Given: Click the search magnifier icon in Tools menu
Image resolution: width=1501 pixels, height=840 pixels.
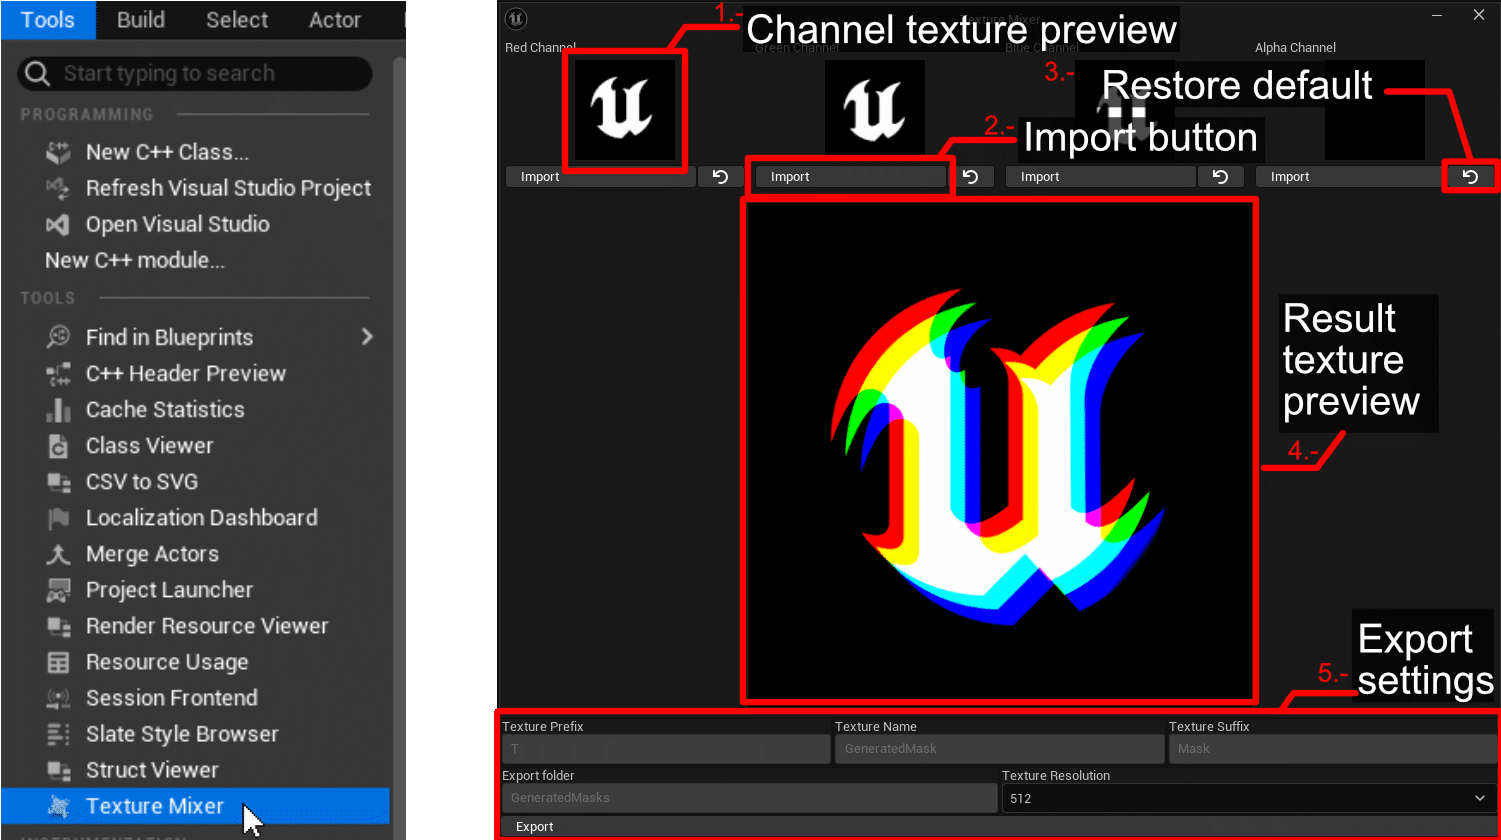Looking at the screenshot, I should (x=37, y=73).
